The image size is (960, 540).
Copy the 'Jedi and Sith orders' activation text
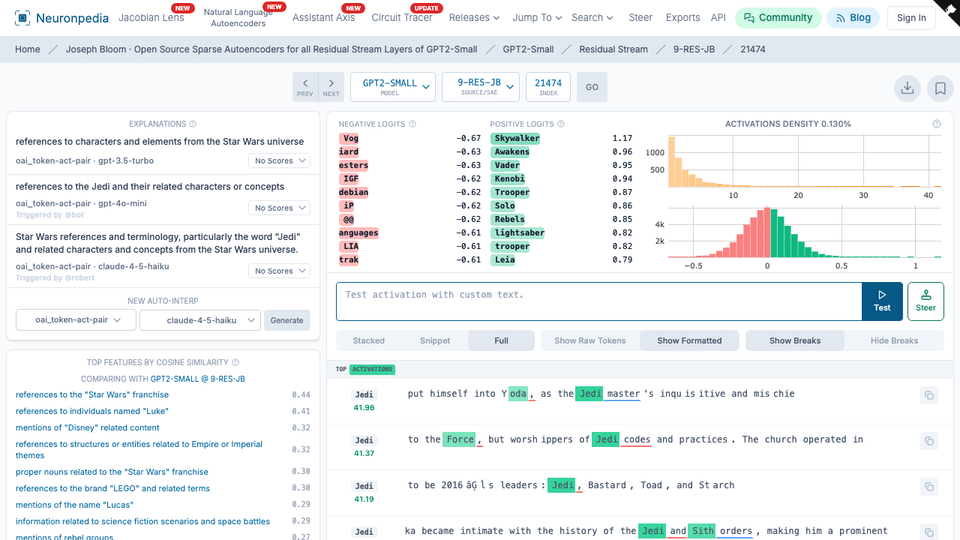929,532
